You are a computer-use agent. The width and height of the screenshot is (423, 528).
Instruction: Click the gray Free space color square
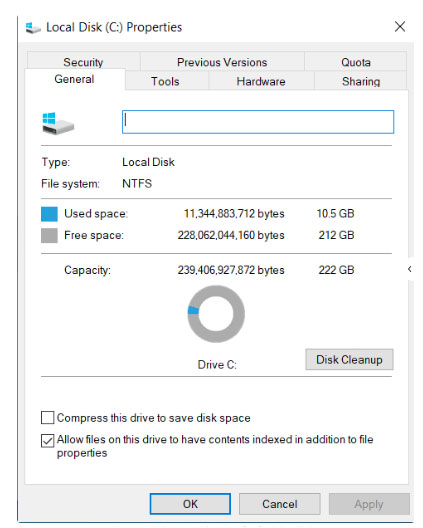[49, 235]
